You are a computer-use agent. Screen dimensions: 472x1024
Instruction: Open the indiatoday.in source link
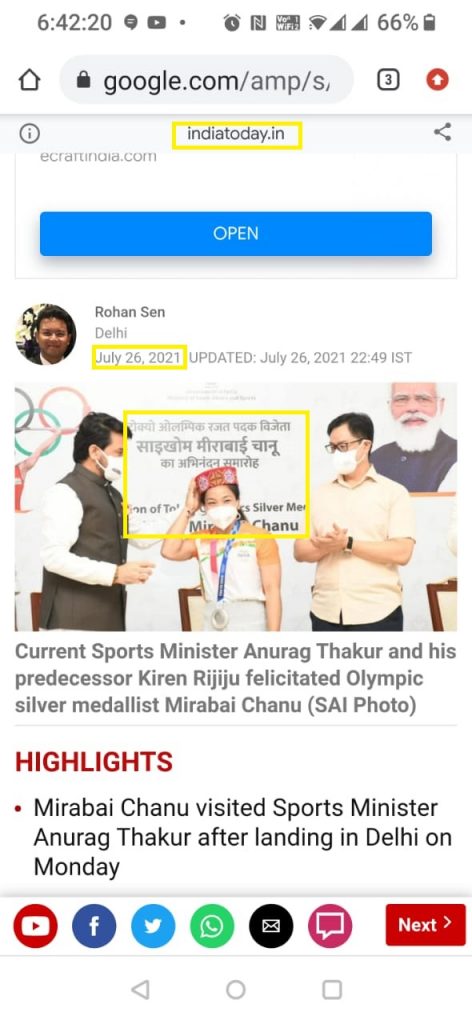pos(236,134)
